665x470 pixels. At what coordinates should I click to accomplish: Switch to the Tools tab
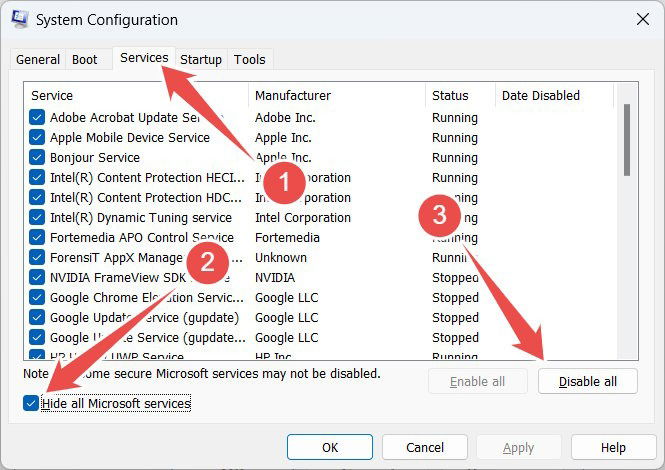pyautogui.click(x=249, y=59)
